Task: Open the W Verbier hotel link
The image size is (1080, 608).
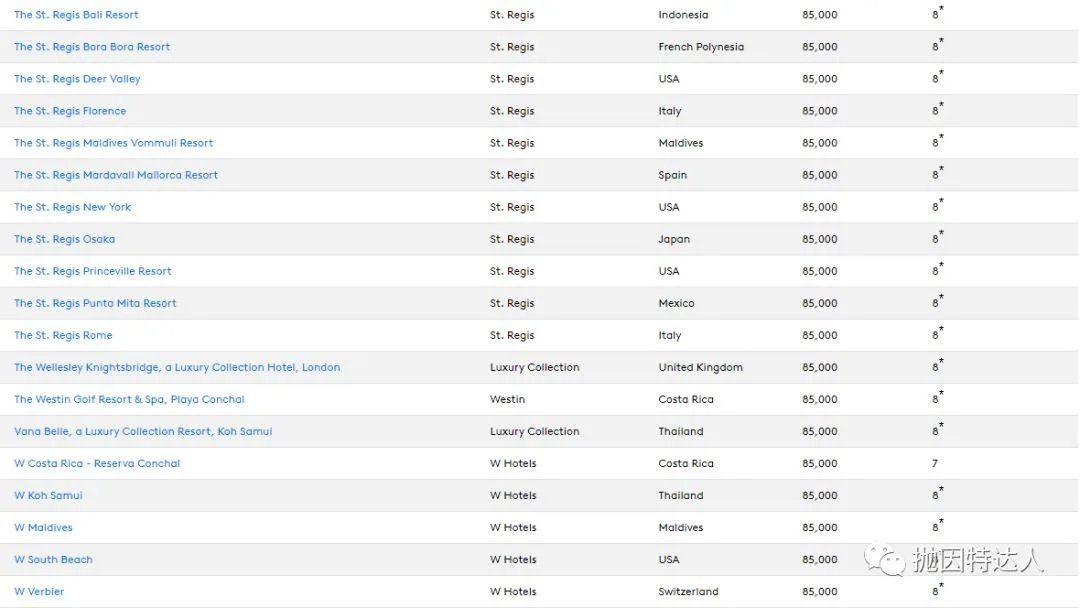Action: tap(39, 591)
